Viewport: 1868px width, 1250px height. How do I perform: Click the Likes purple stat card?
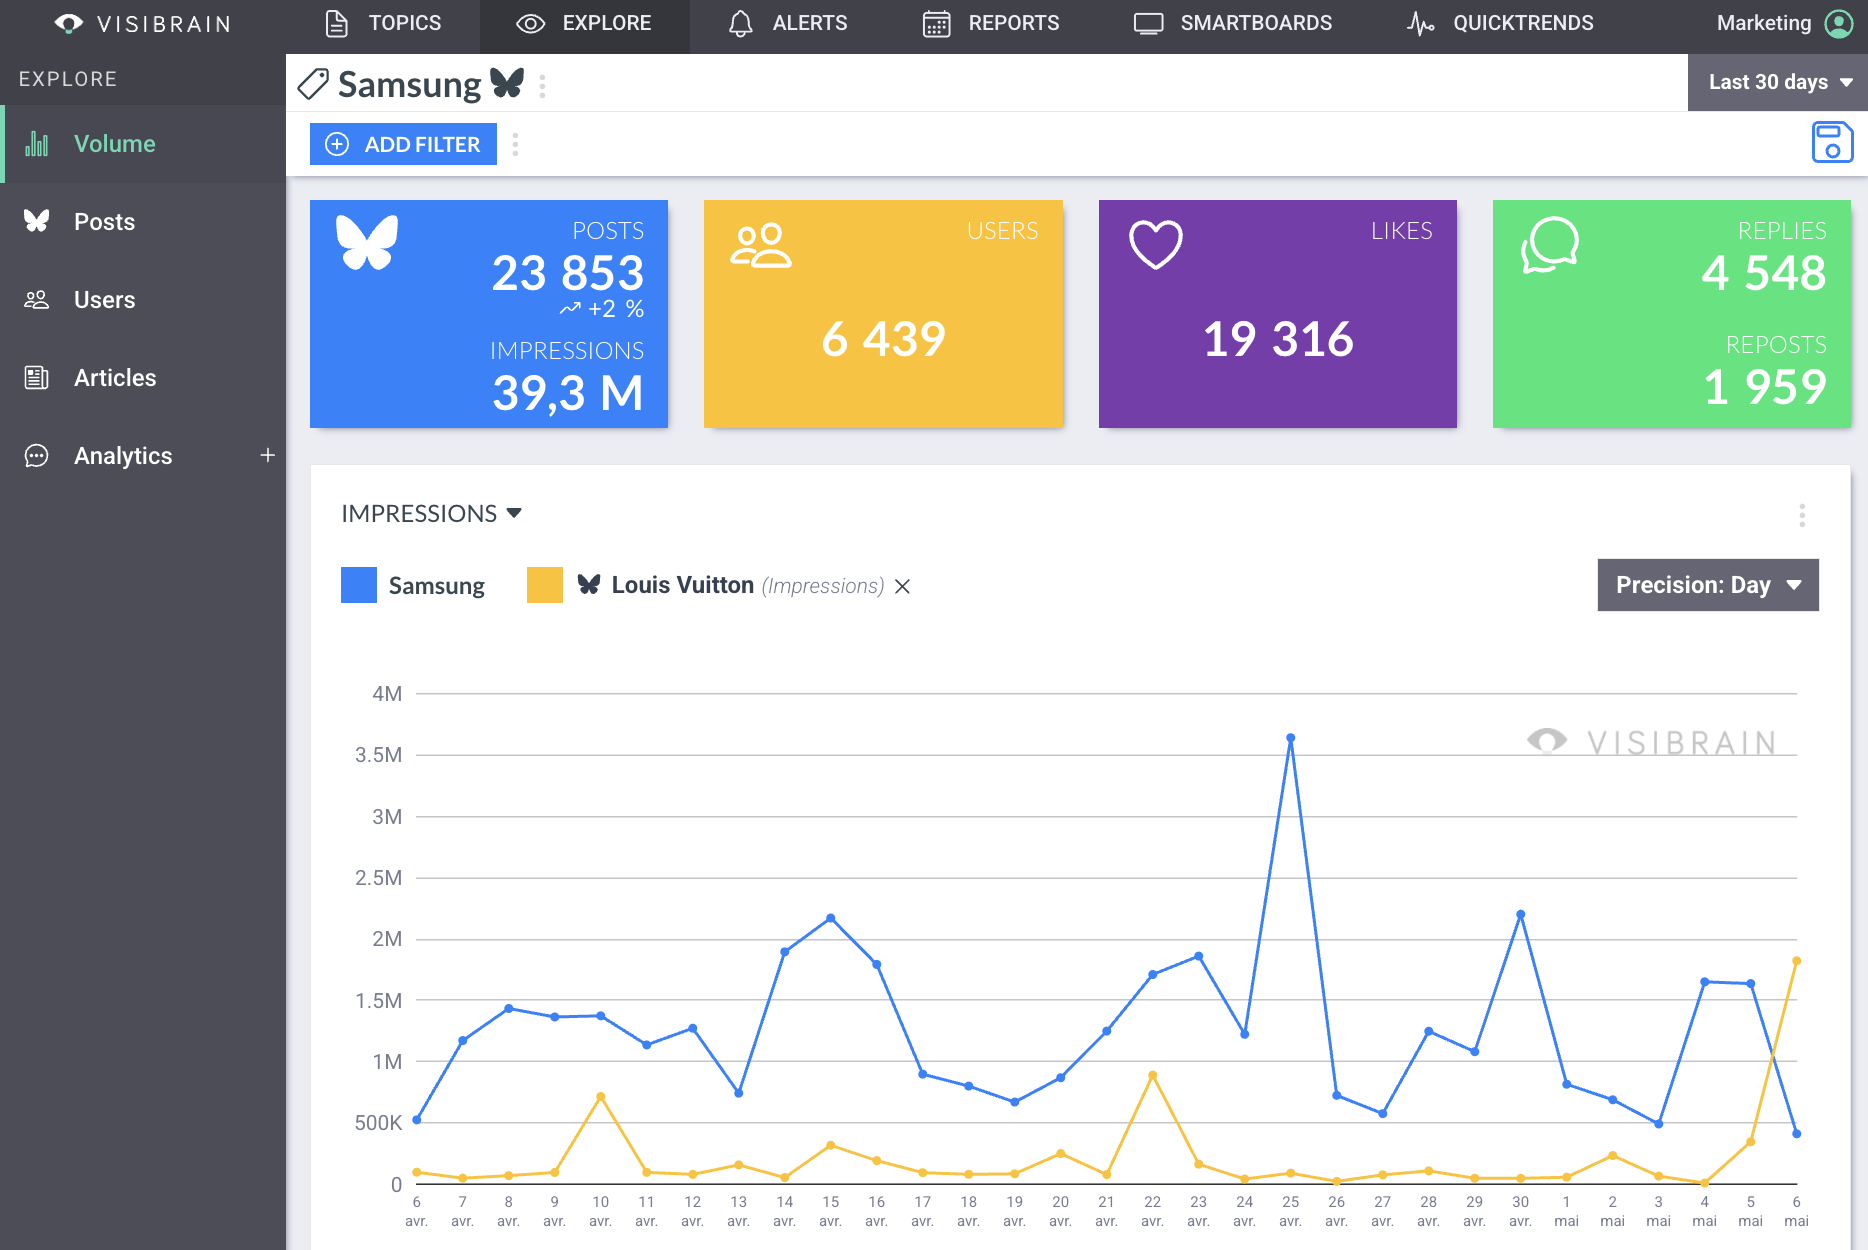pyautogui.click(x=1278, y=314)
